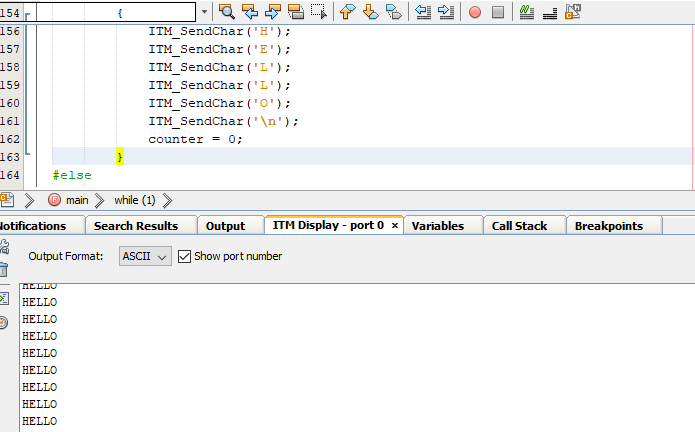Click the Comment lines toolbar icon

click(527, 12)
